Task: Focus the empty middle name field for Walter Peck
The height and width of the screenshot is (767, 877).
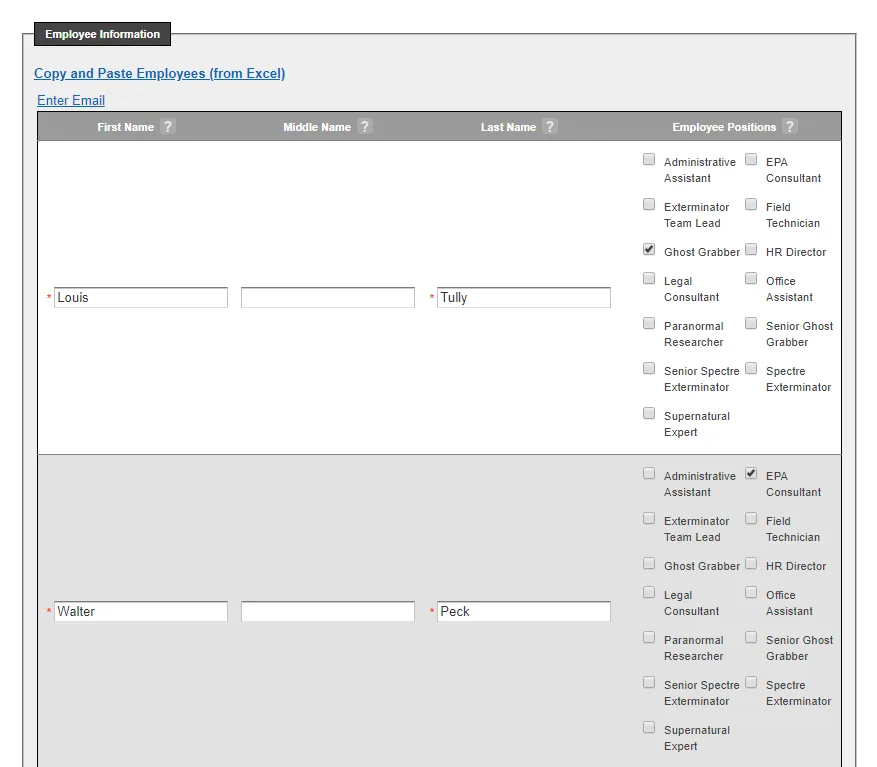Action: pos(328,611)
